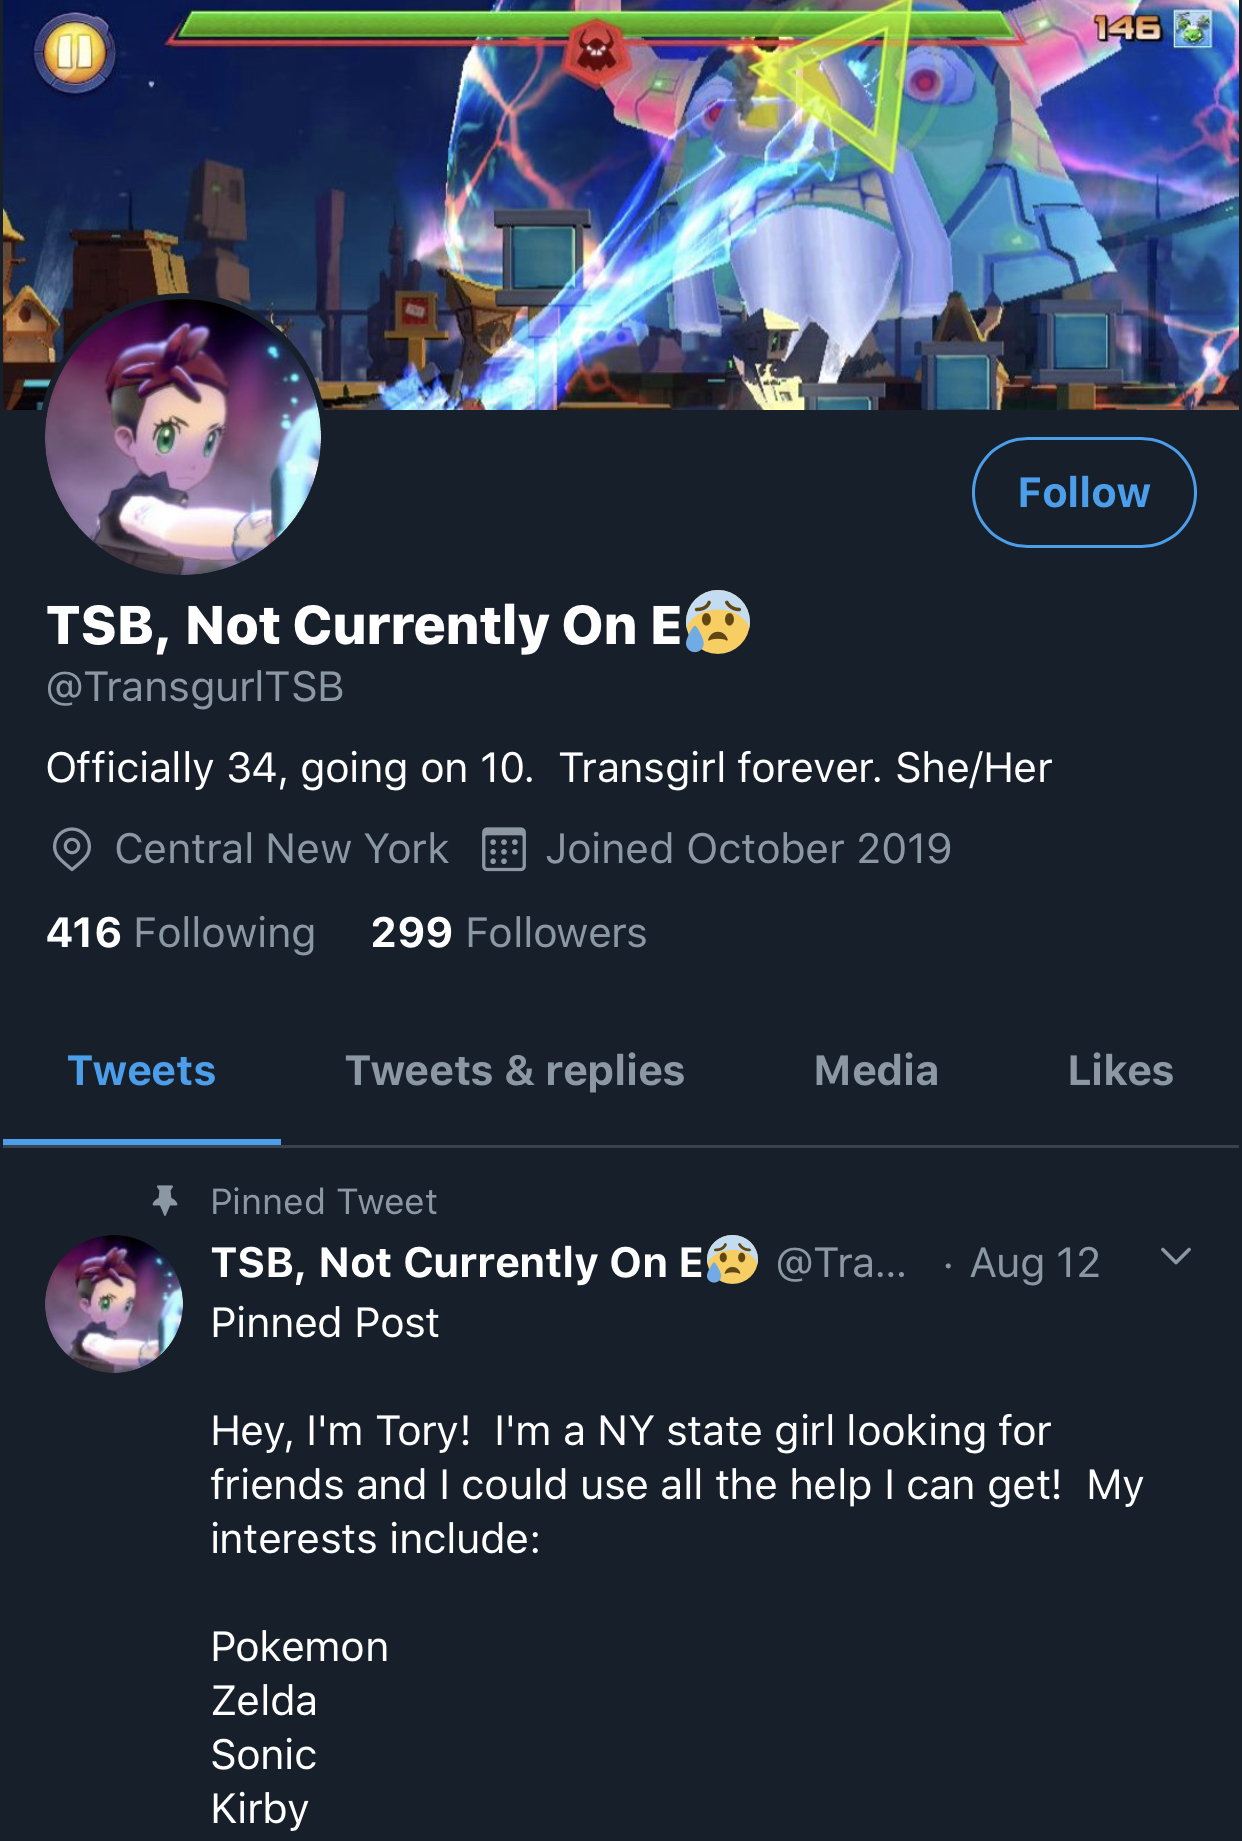Image resolution: width=1242 pixels, height=1841 pixels.
Task: Click the green health bar in banner
Action: click(x=595, y=27)
